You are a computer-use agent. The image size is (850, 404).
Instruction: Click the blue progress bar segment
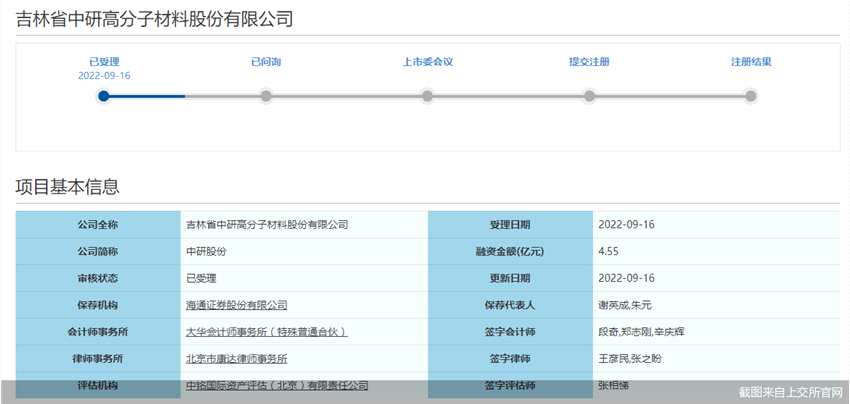pos(144,96)
